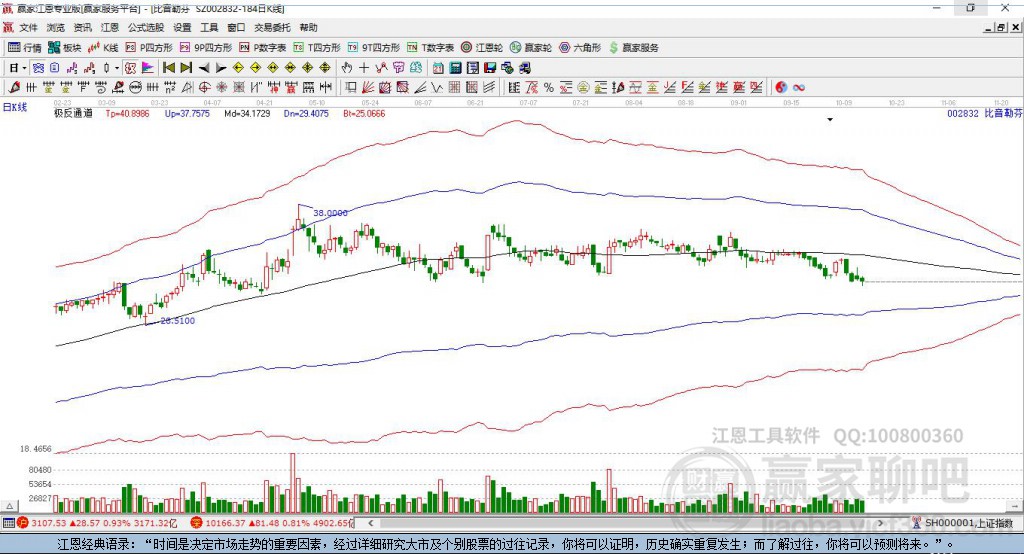Open the 交易委托 menu

pos(272,27)
